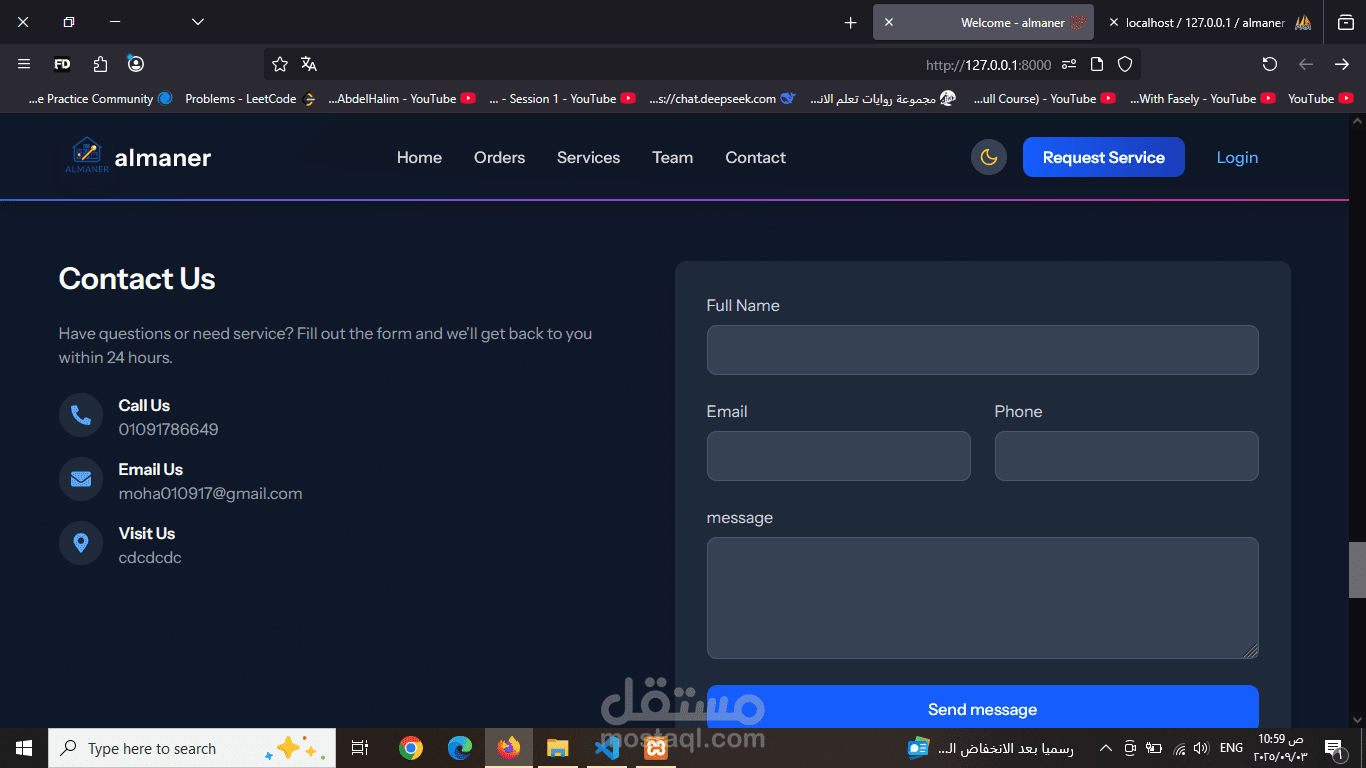Open the AbdelHalim - YouTube bookmark

pos(402,99)
